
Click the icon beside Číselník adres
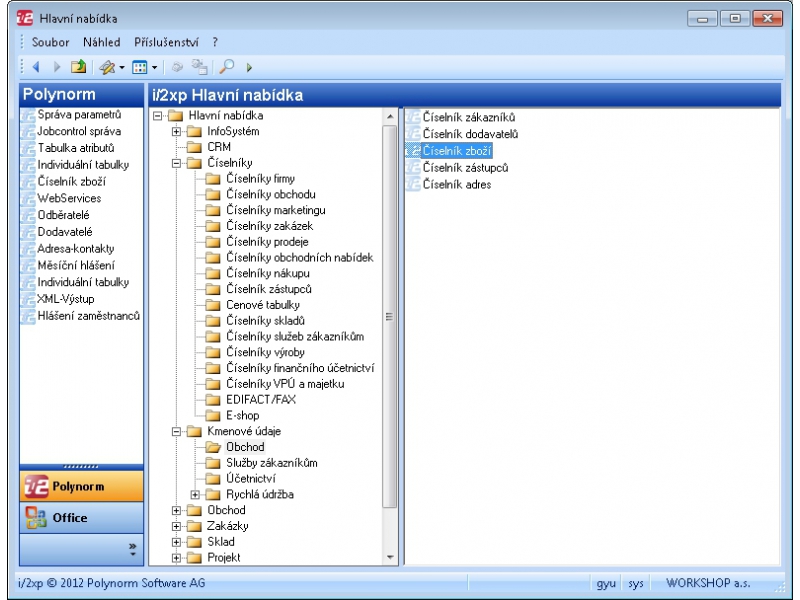coord(413,185)
